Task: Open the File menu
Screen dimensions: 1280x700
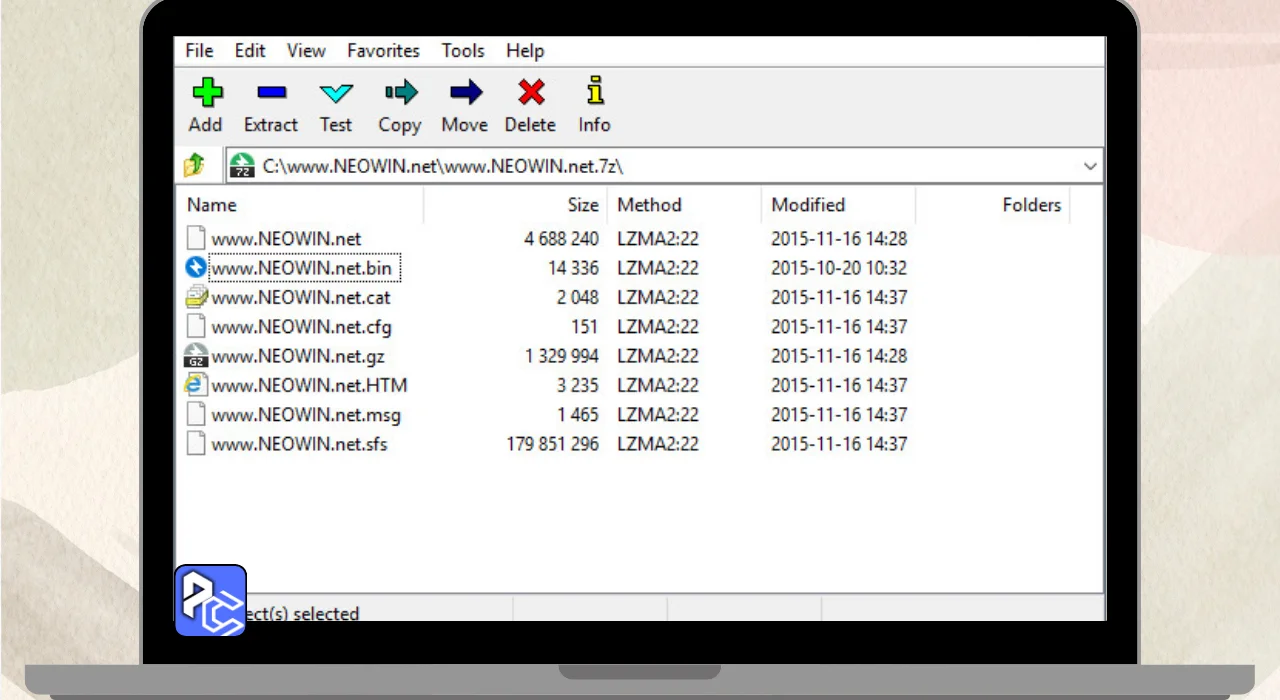Action: coord(199,51)
